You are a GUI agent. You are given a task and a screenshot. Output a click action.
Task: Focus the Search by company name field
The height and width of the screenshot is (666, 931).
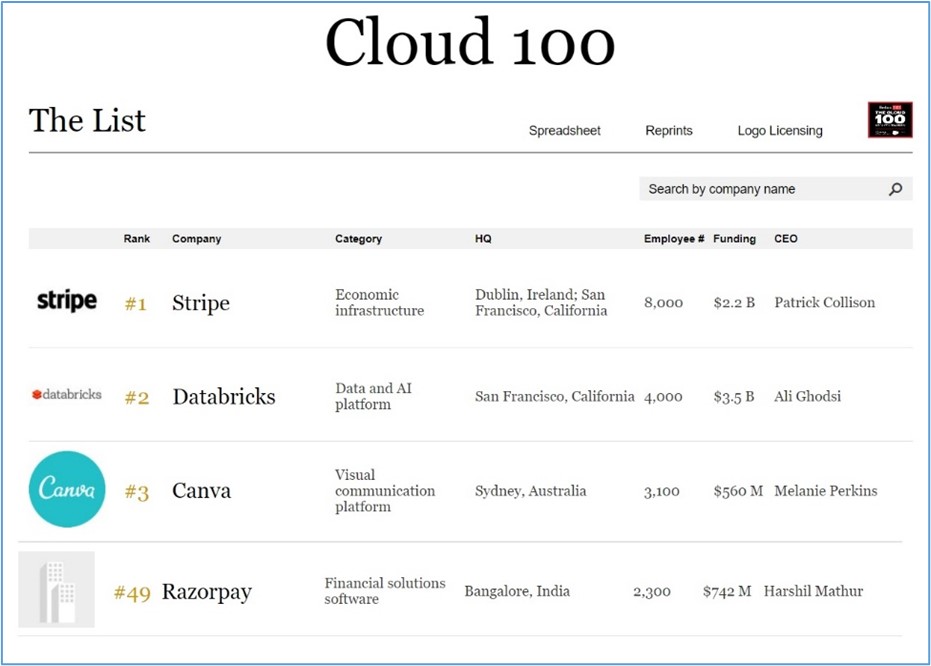point(775,189)
